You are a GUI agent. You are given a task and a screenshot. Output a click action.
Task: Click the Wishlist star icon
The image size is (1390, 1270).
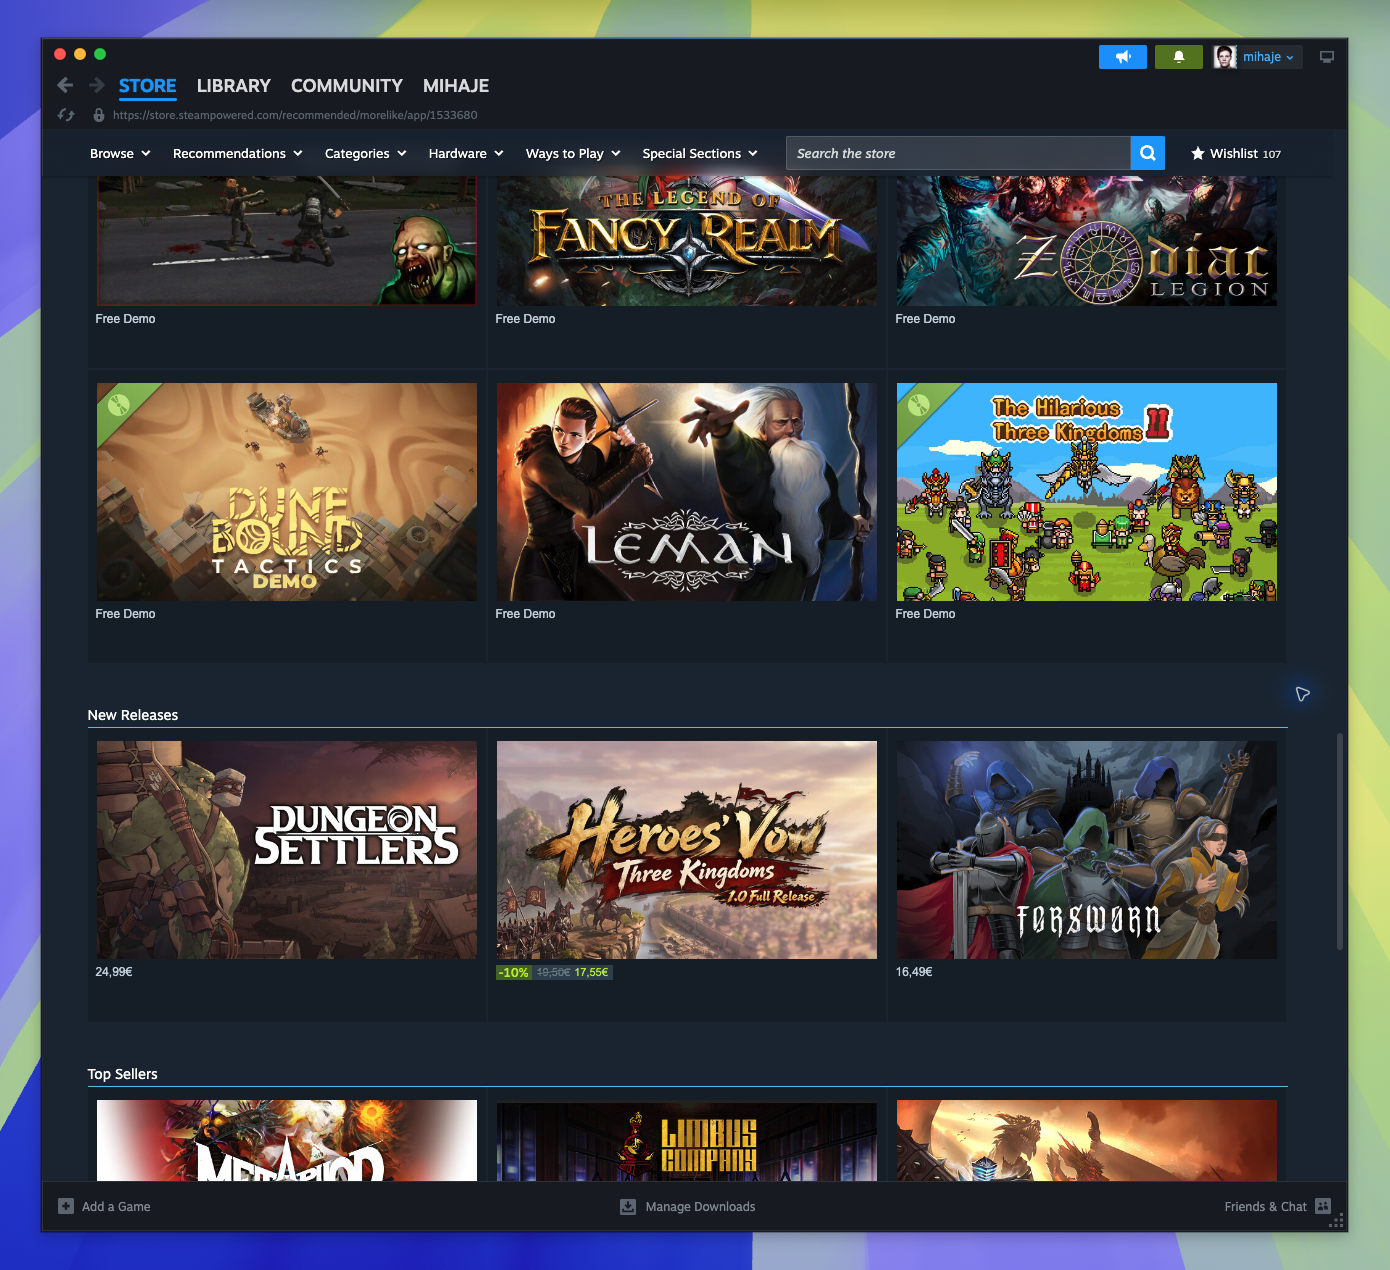1198,153
